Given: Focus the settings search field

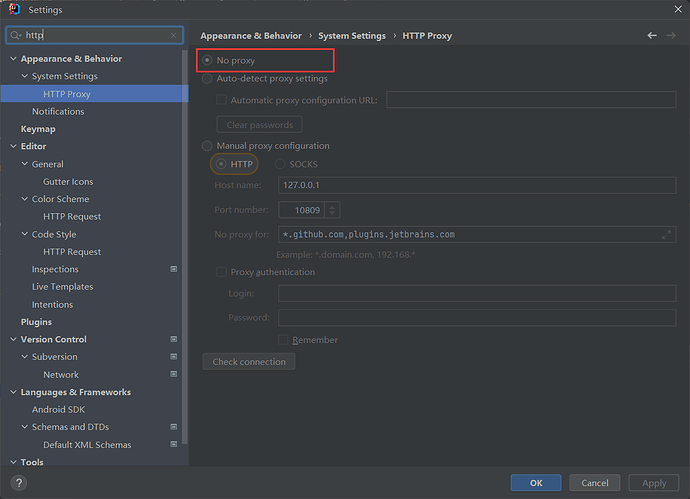Looking at the screenshot, I should click(x=95, y=35).
